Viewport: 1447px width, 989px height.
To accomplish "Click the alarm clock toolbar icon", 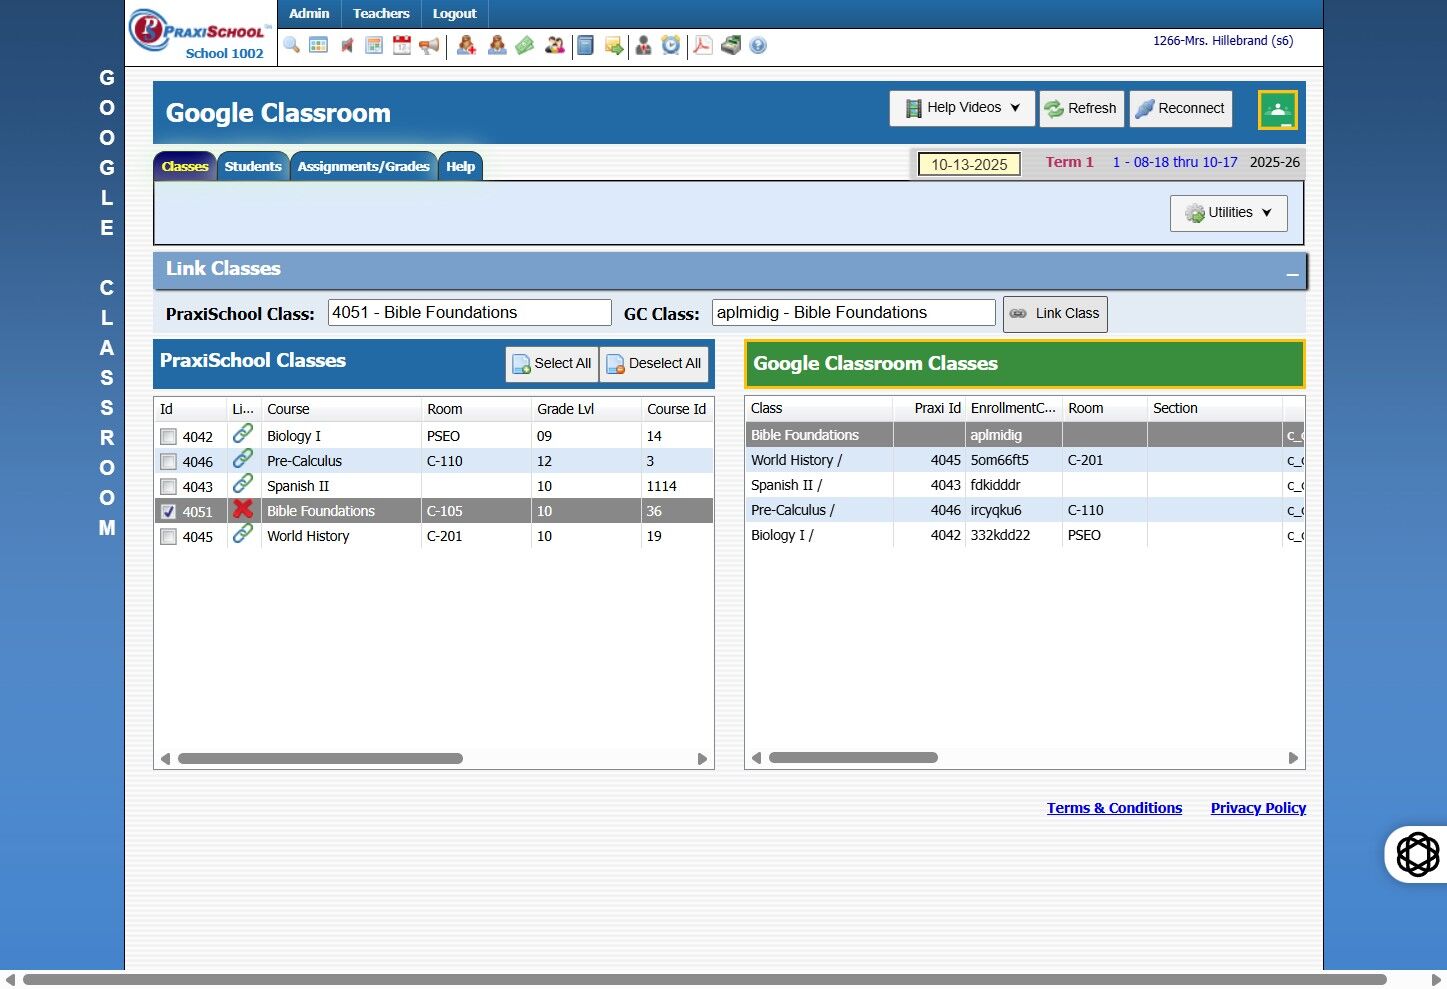I will [x=671, y=45].
